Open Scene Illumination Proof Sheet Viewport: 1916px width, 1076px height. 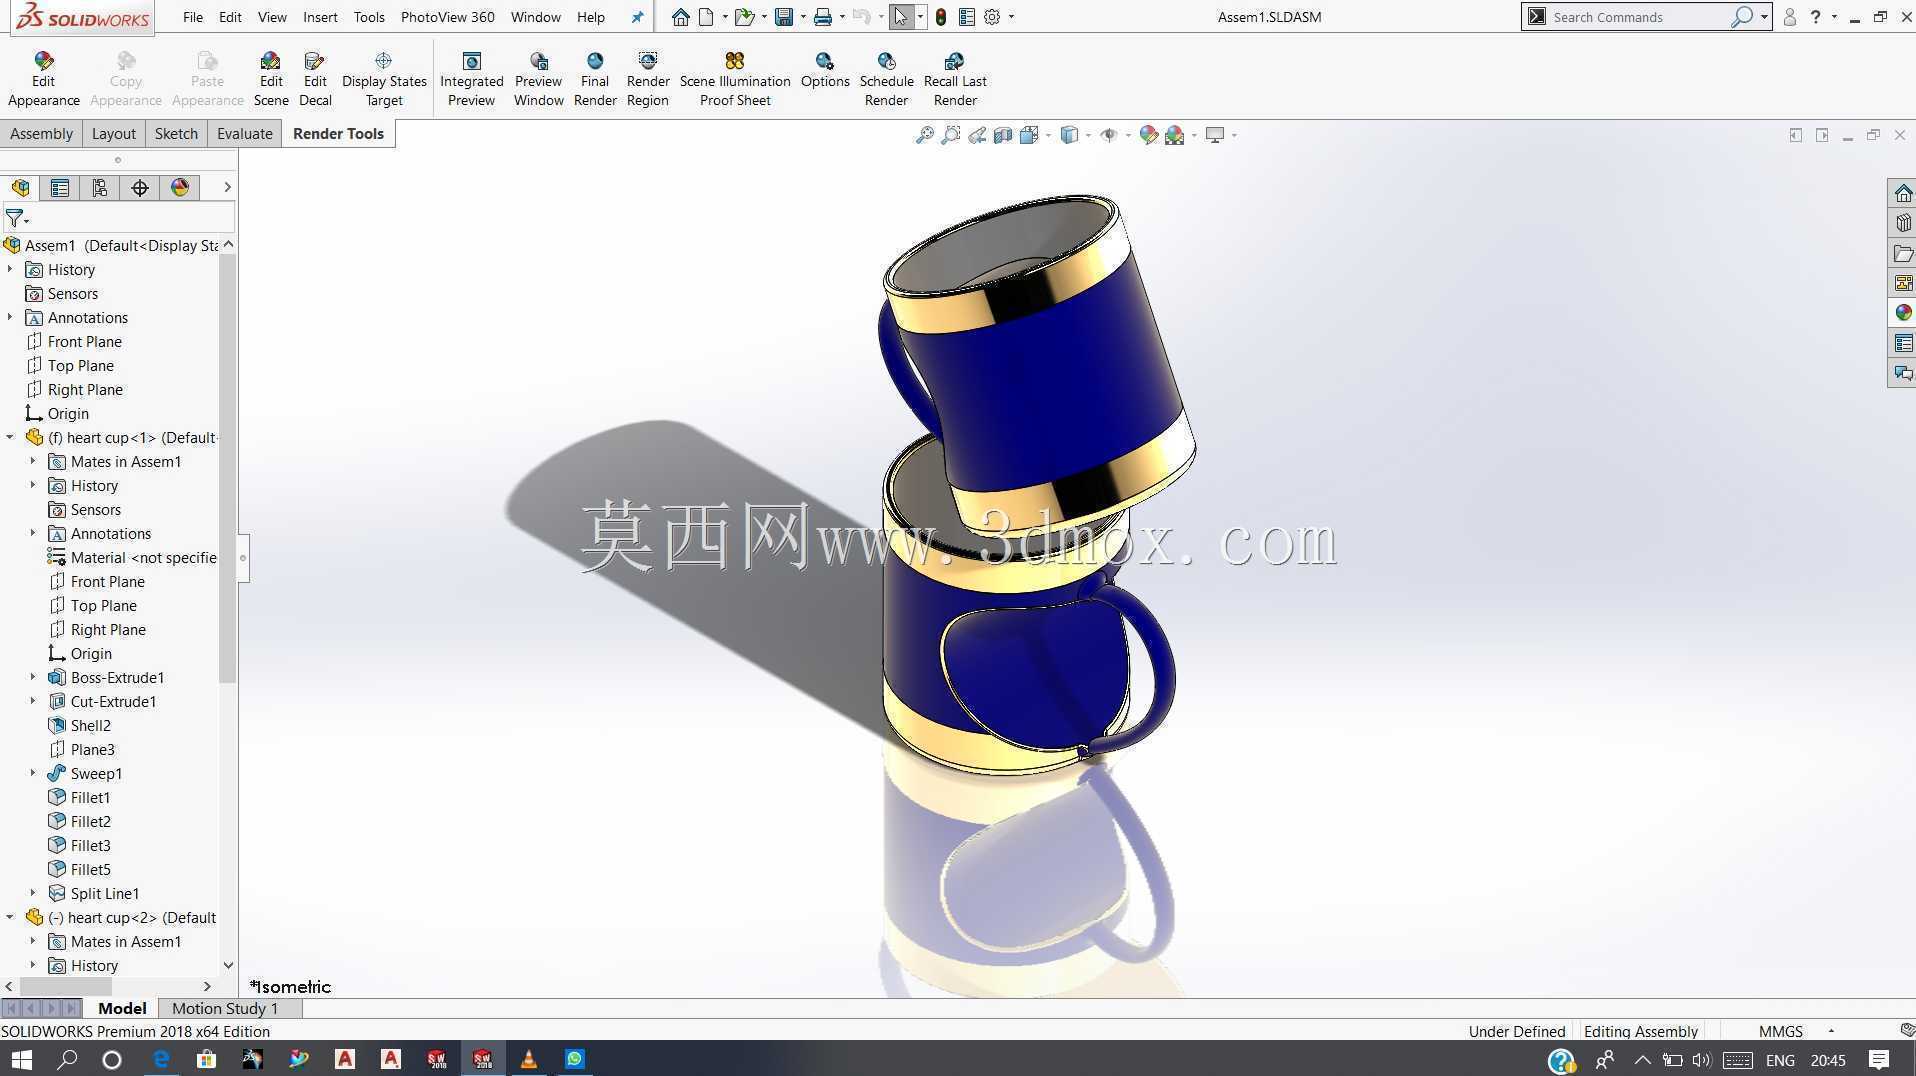[735, 79]
